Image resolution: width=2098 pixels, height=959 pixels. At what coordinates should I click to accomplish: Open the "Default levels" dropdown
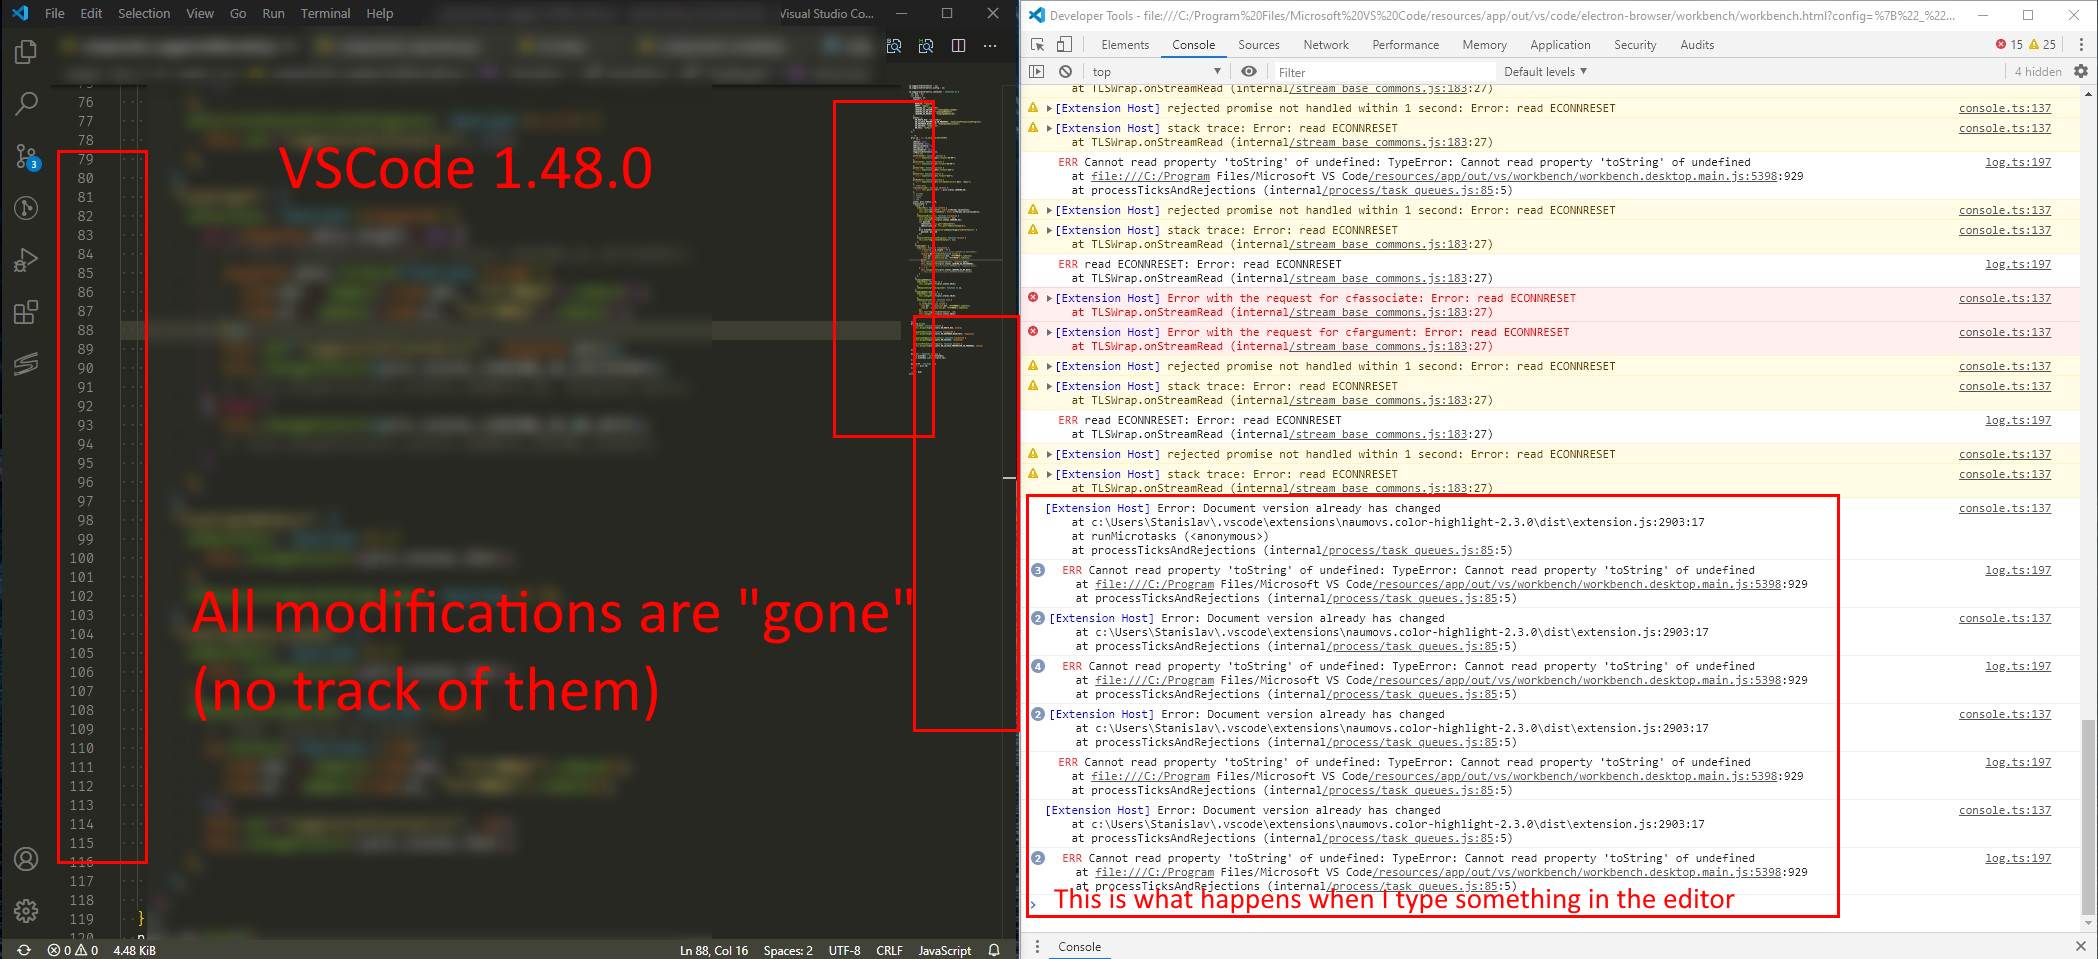pyautogui.click(x=1544, y=71)
